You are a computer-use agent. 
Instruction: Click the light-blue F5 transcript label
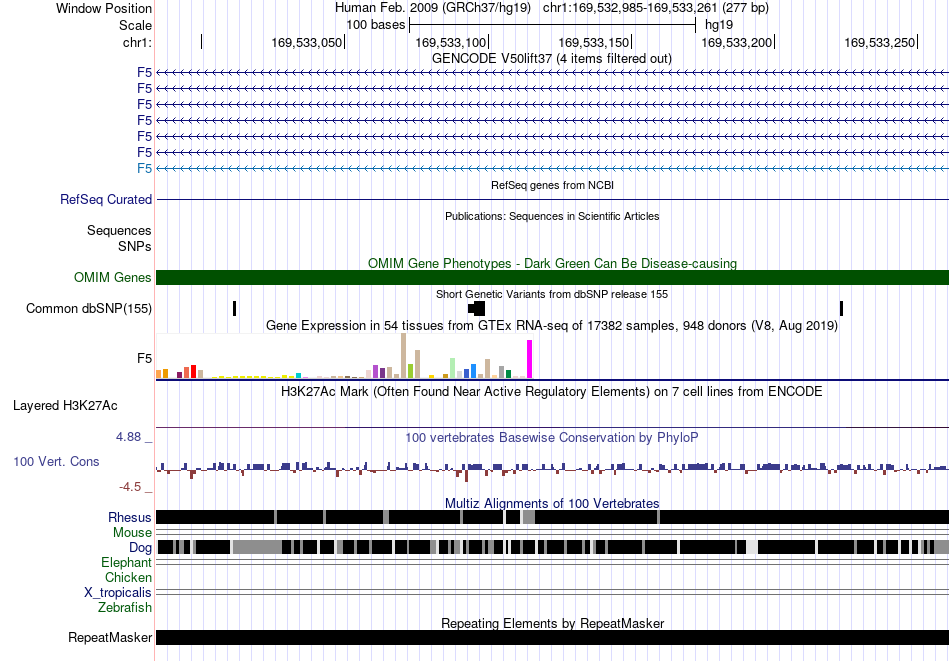[x=144, y=168]
